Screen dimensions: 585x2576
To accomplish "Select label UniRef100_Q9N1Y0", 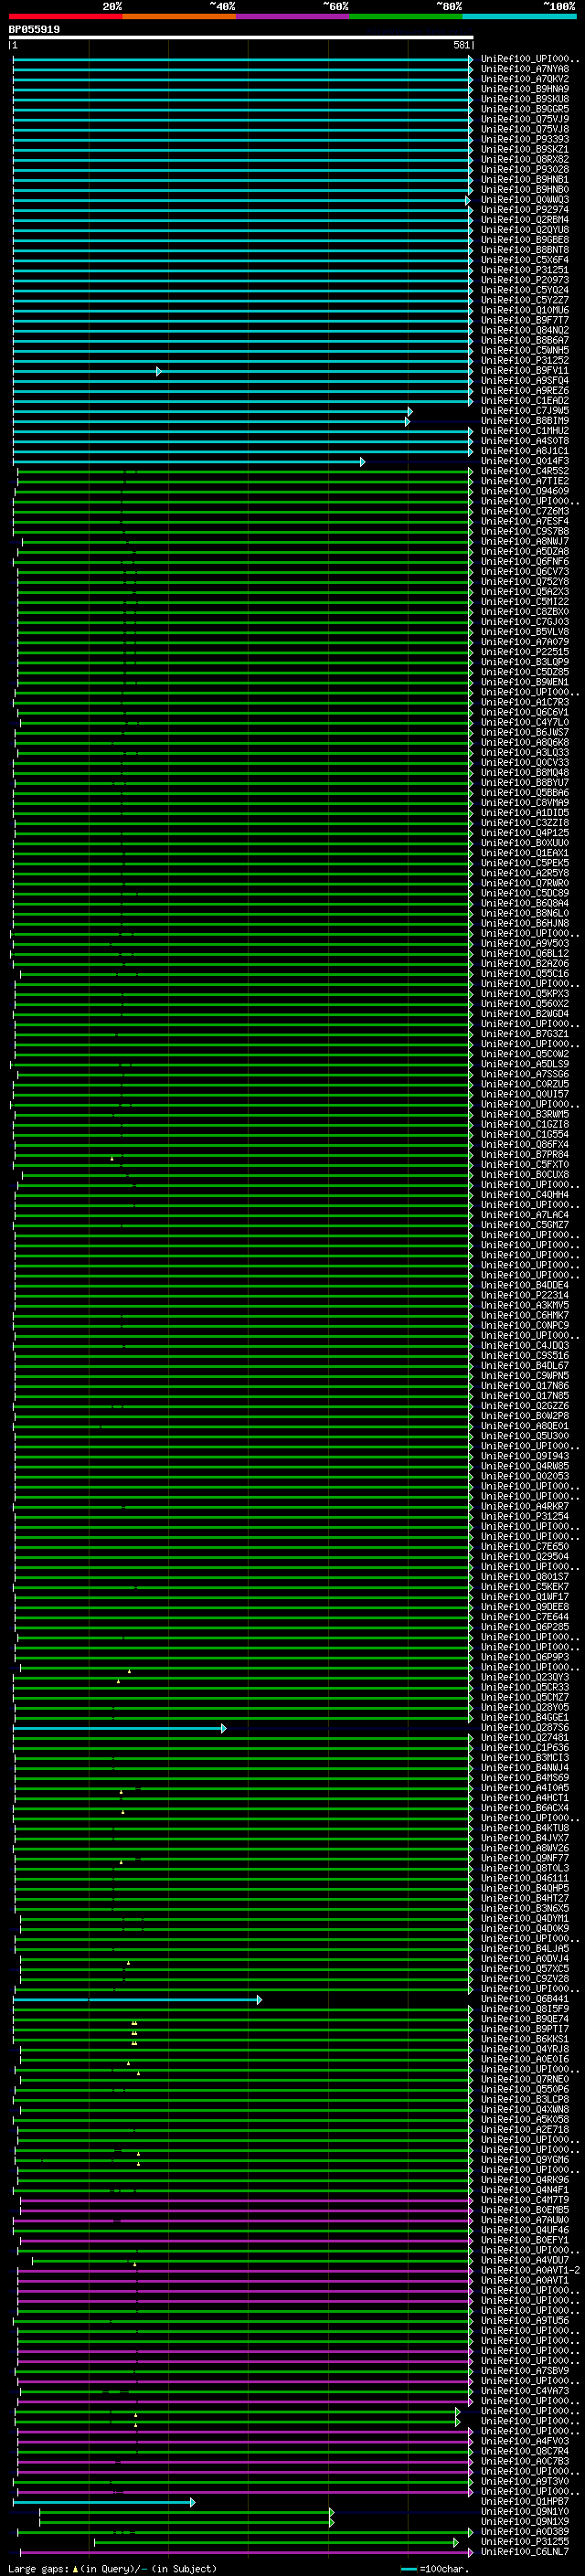I will (x=525, y=2511).
